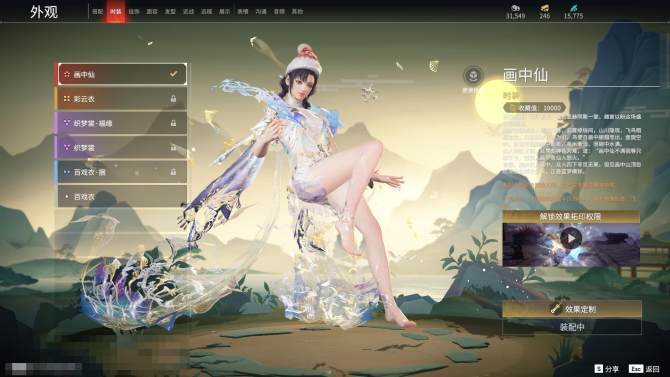Click the coin currency icon above 31,549
670x377 pixels.
point(515,8)
